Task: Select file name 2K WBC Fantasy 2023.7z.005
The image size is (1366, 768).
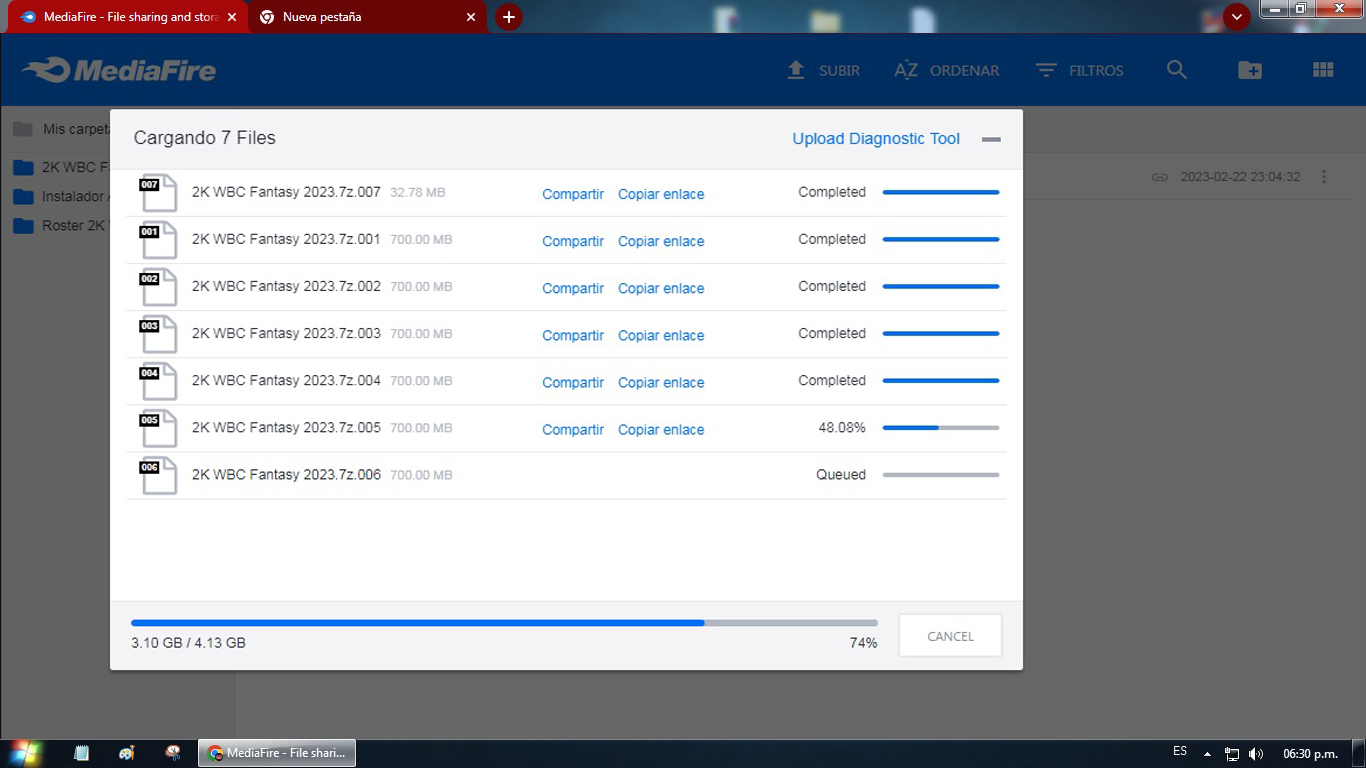Action: (286, 427)
